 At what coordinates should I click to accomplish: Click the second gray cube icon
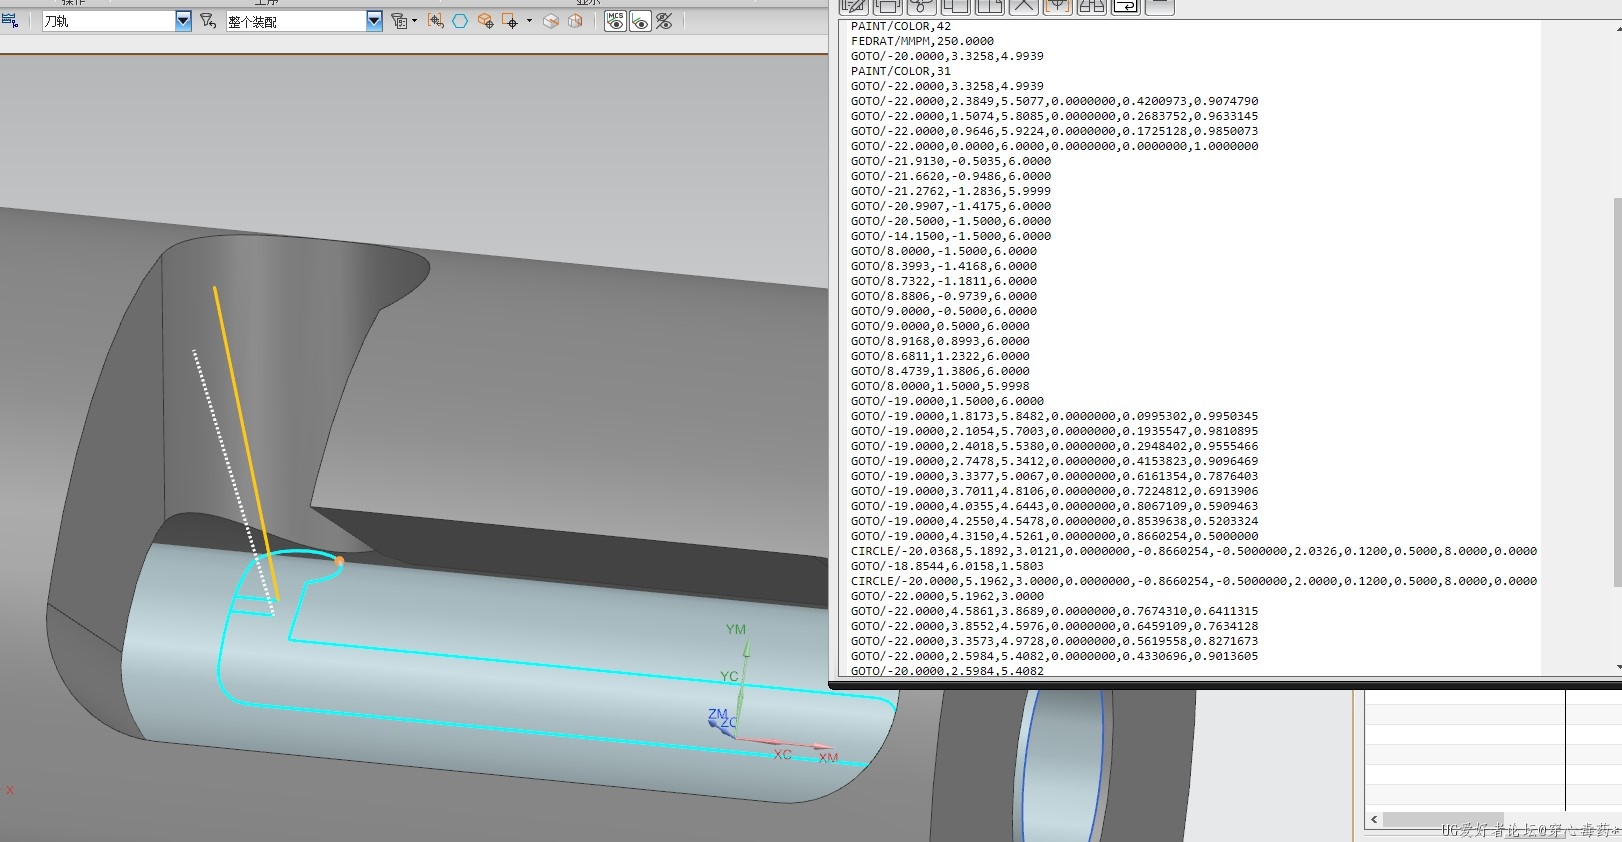pyautogui.click(x=575, y=21)
